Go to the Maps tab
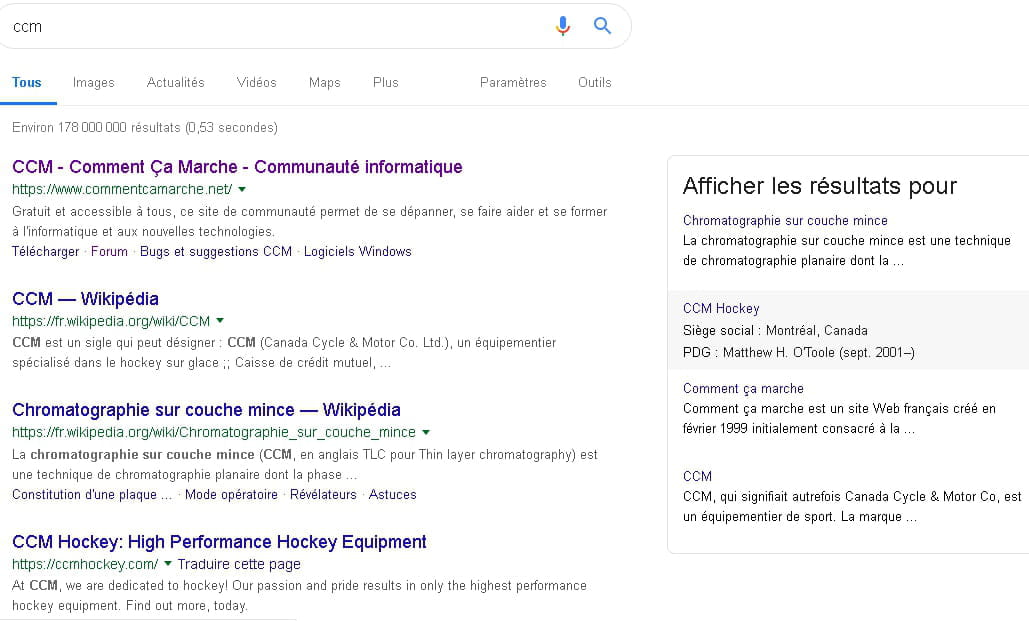1029x621 pixels. (325, 82)
